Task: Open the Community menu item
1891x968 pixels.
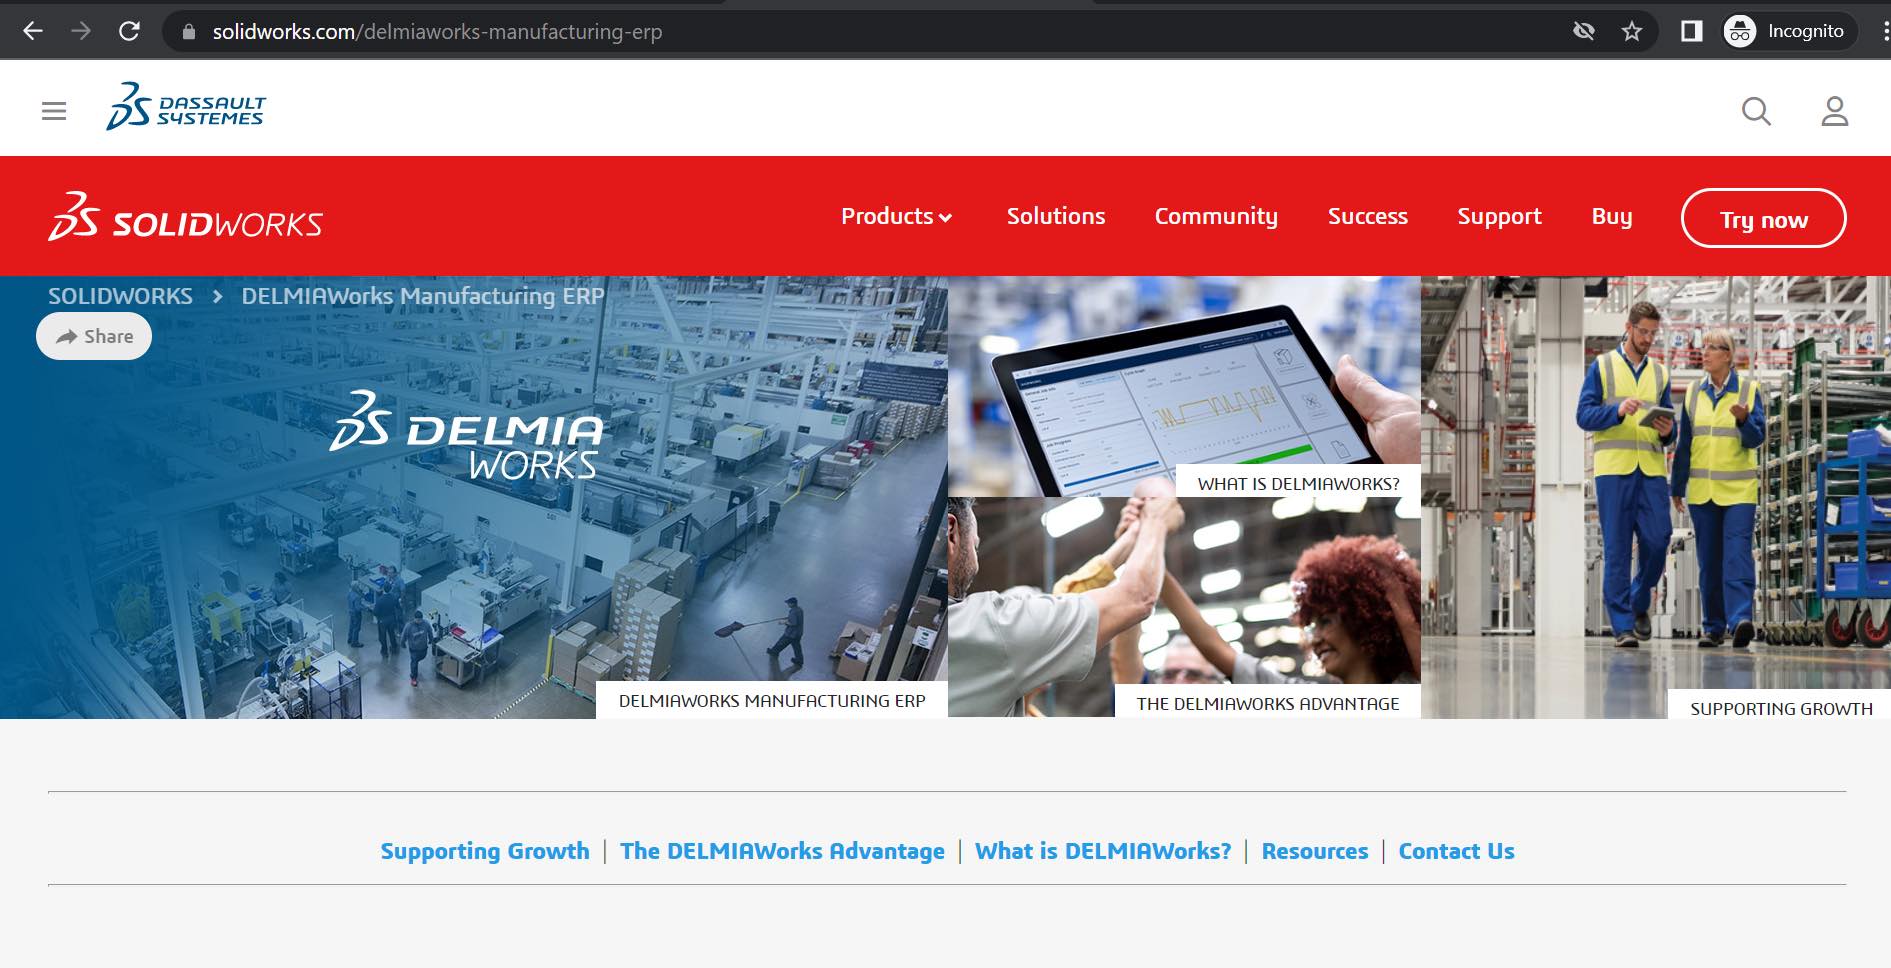Action: [x=1216, y=216]
